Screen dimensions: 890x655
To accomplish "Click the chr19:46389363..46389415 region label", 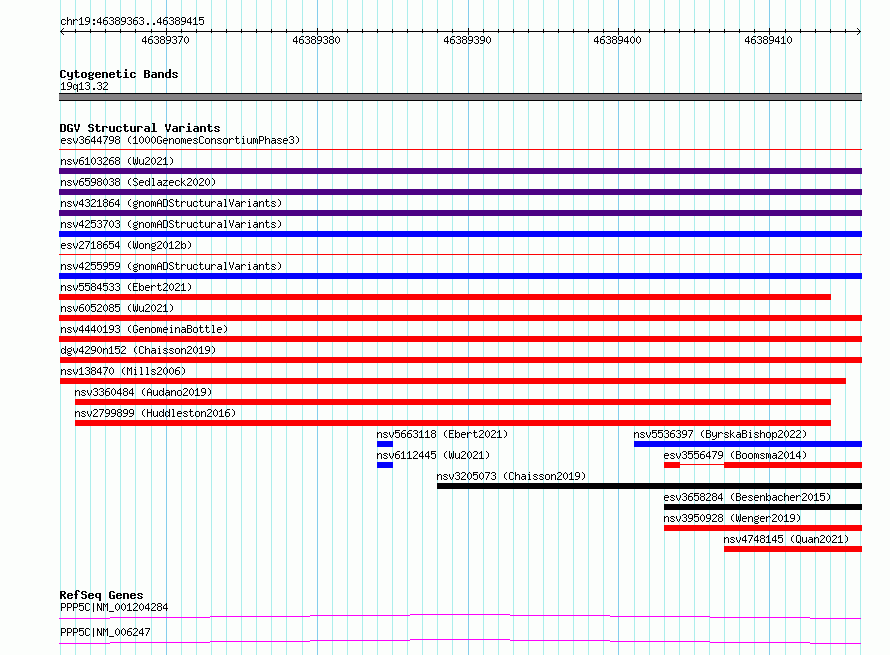I will [132, 21].
